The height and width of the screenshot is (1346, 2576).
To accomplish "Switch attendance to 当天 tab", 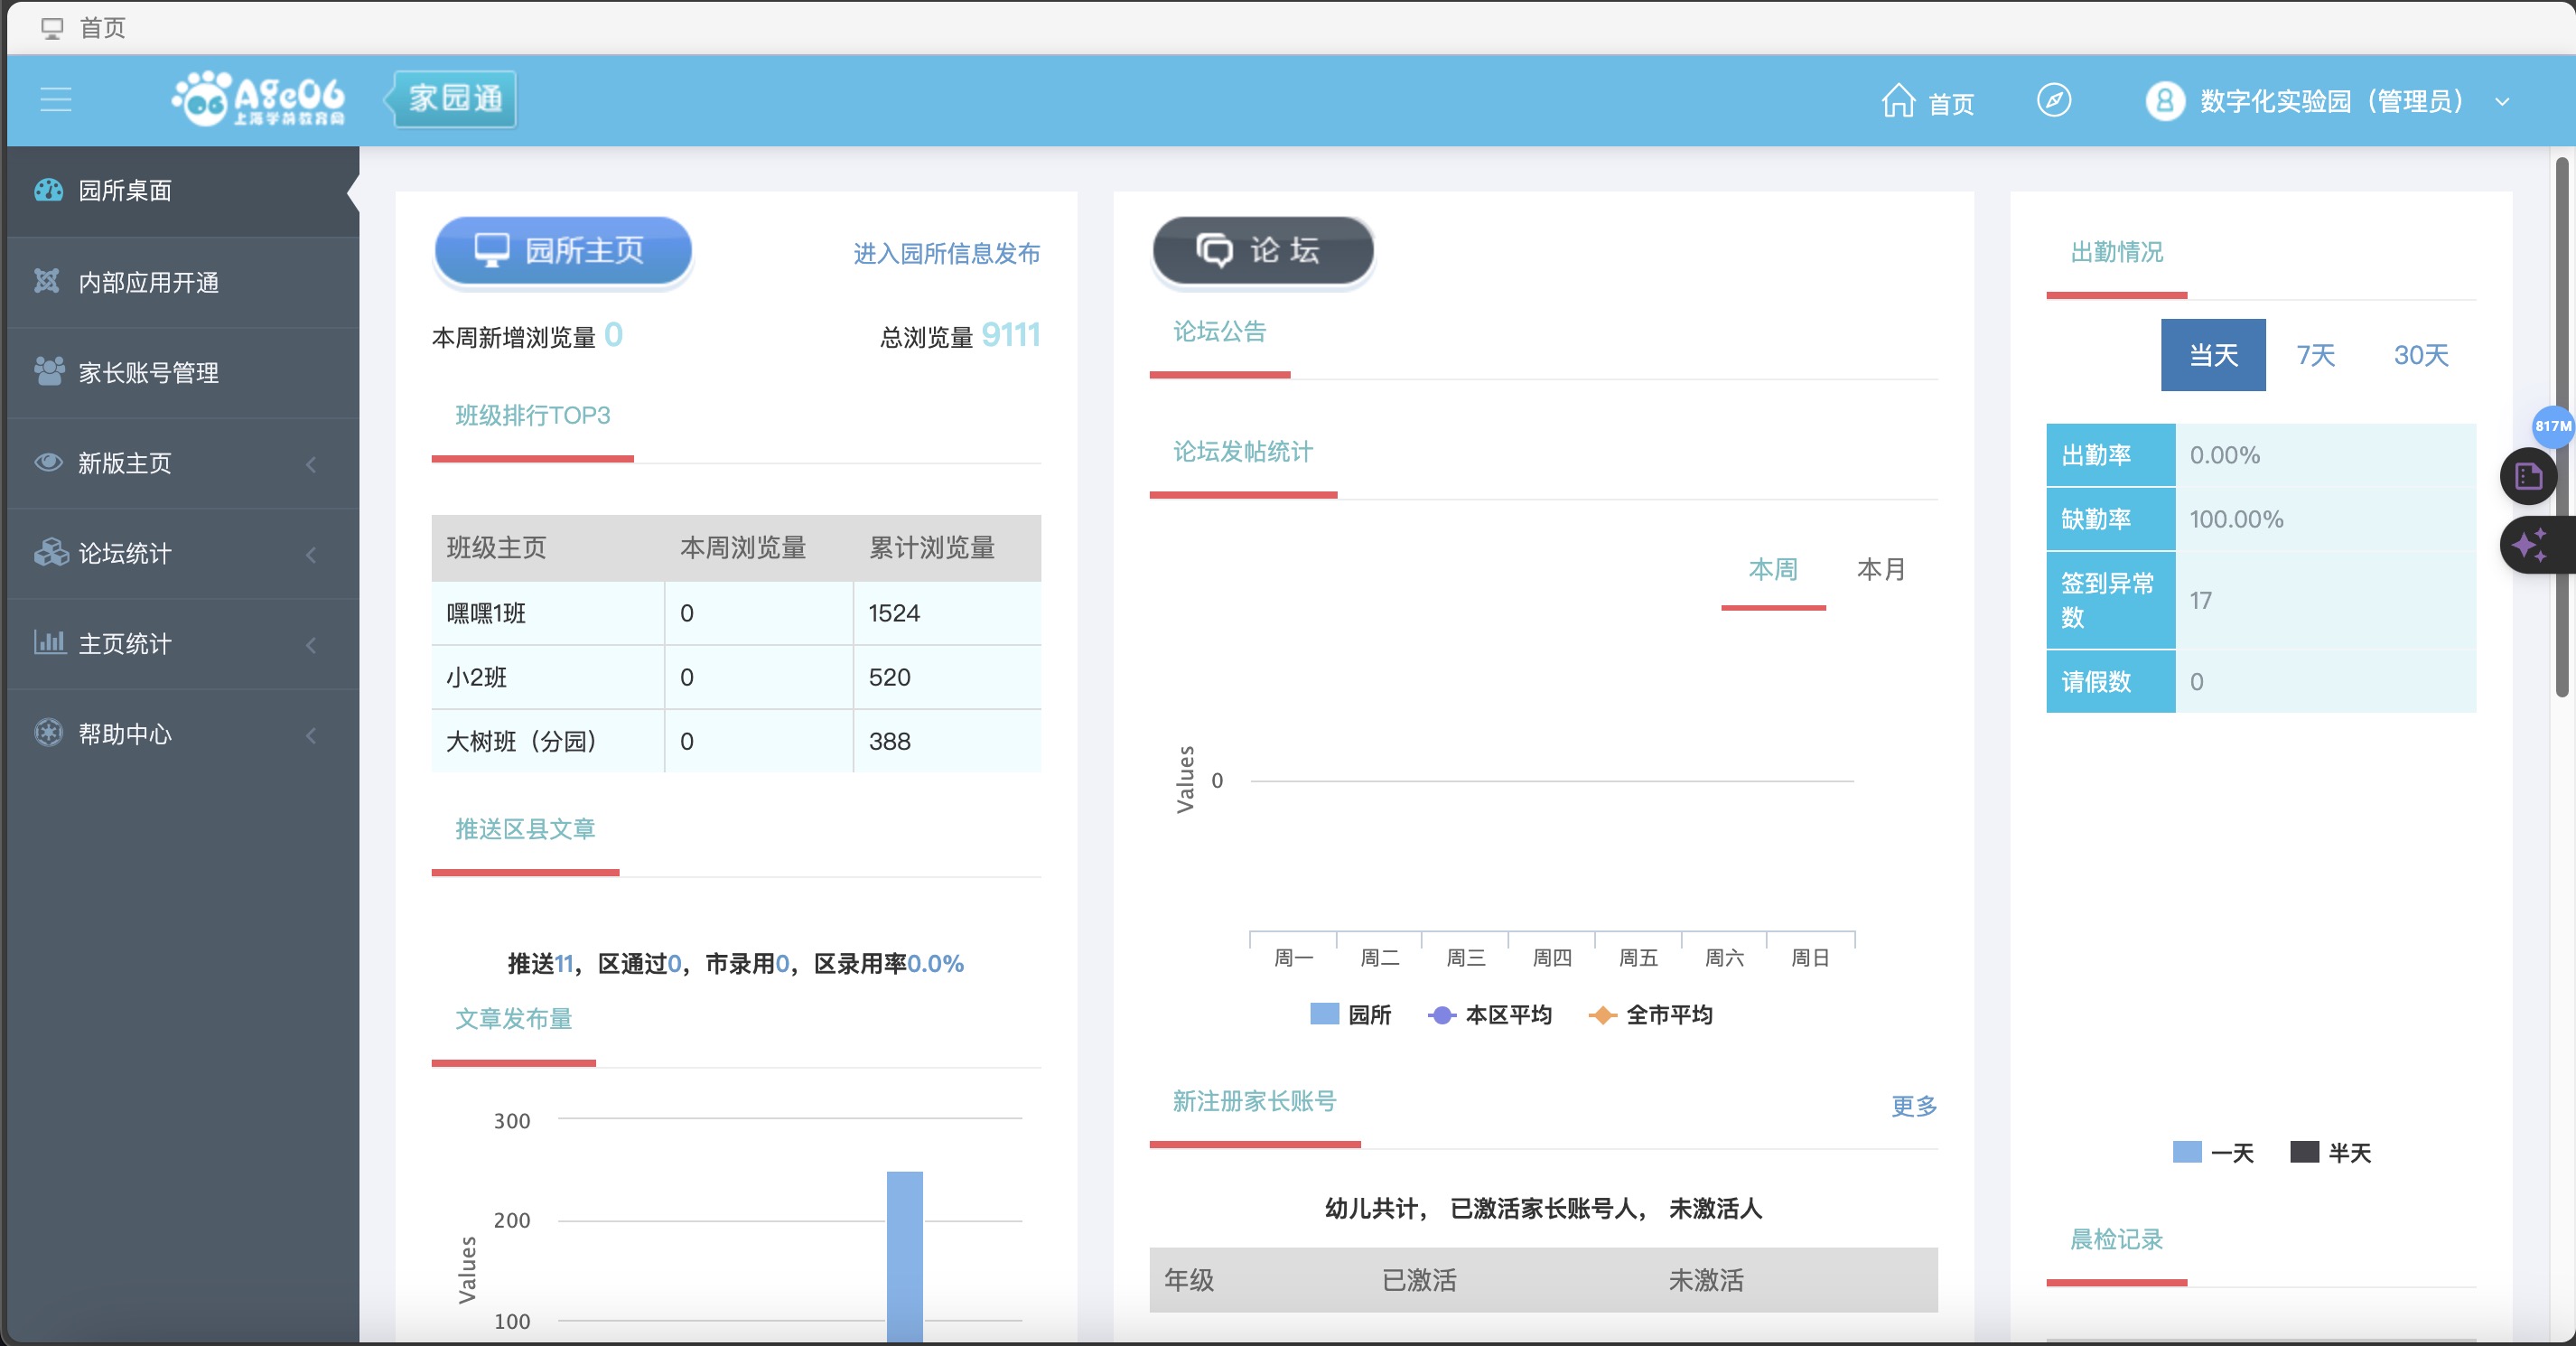I will tap(2213, 355).
